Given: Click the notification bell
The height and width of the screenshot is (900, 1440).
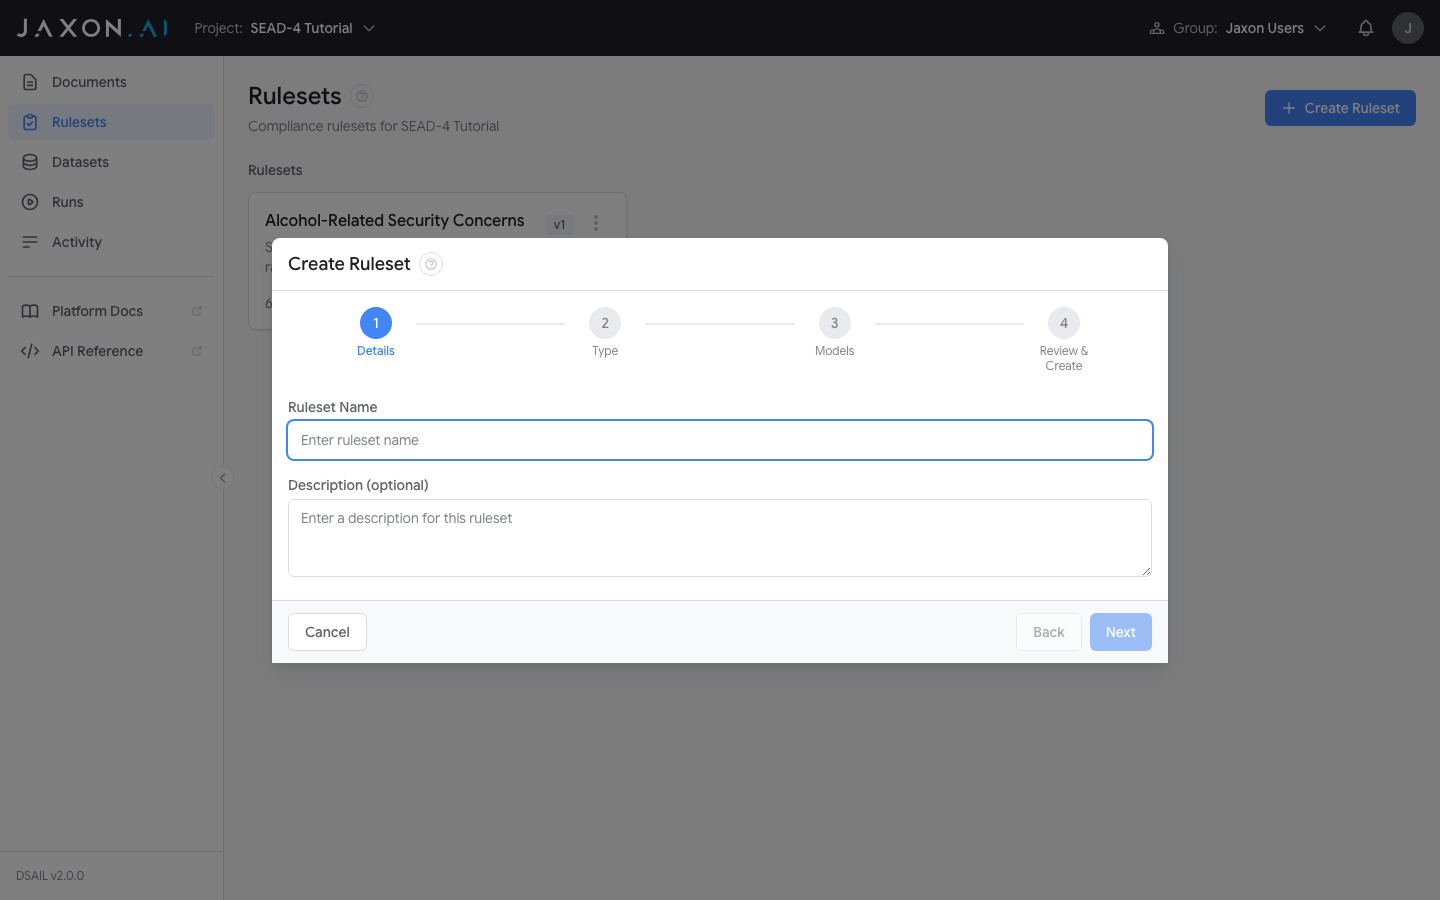Looking at the screenshot, I should coord(1366,27).
